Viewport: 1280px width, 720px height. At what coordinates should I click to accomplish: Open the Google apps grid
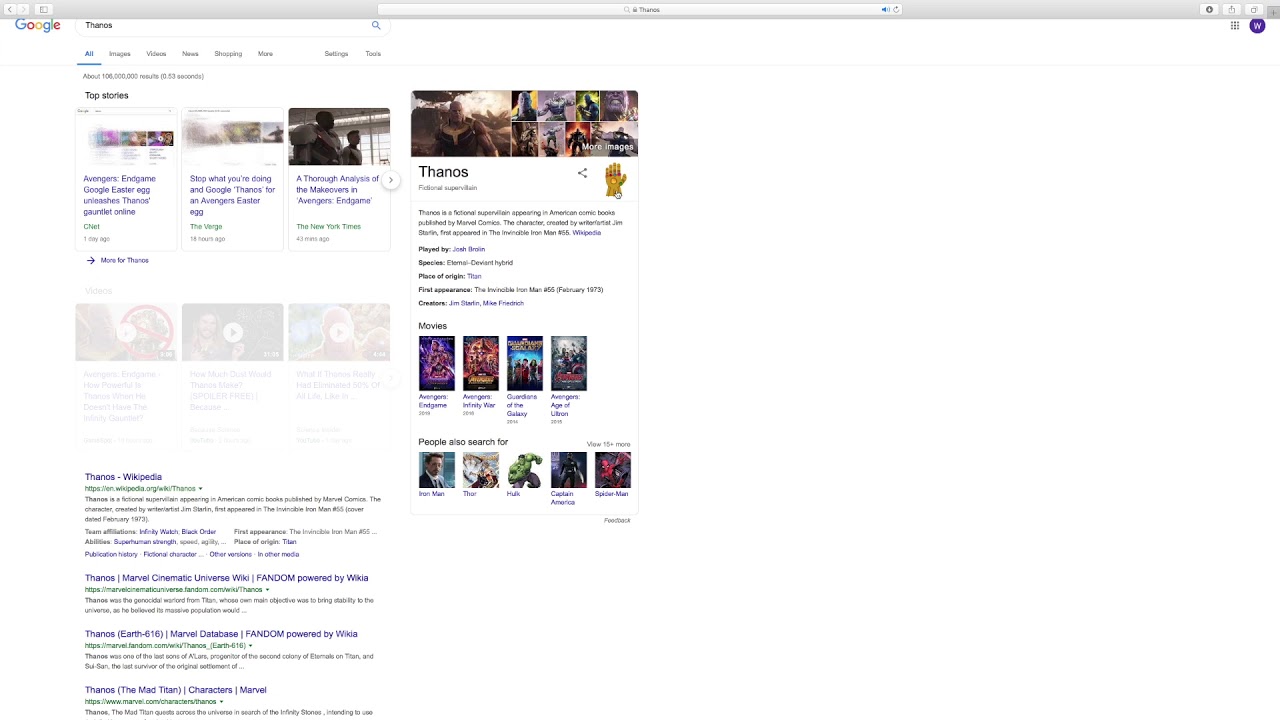[x=1235, y=26]
